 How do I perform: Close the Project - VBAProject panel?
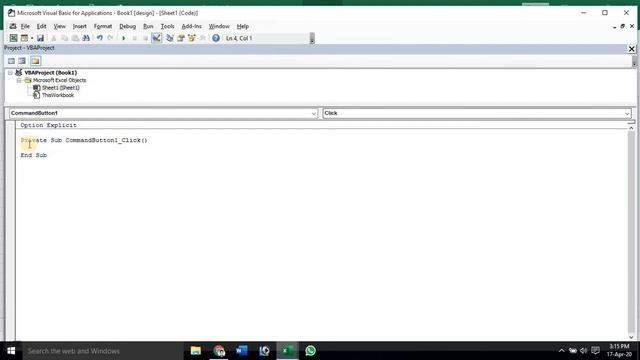tap(631, 49)
